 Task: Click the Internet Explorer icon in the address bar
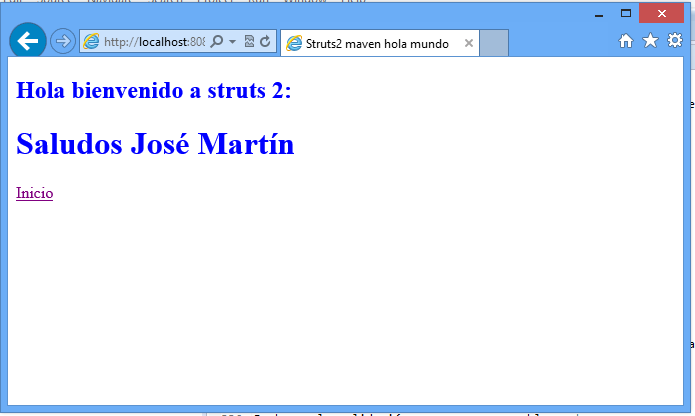pyautogui.click(x=91, y=42)
